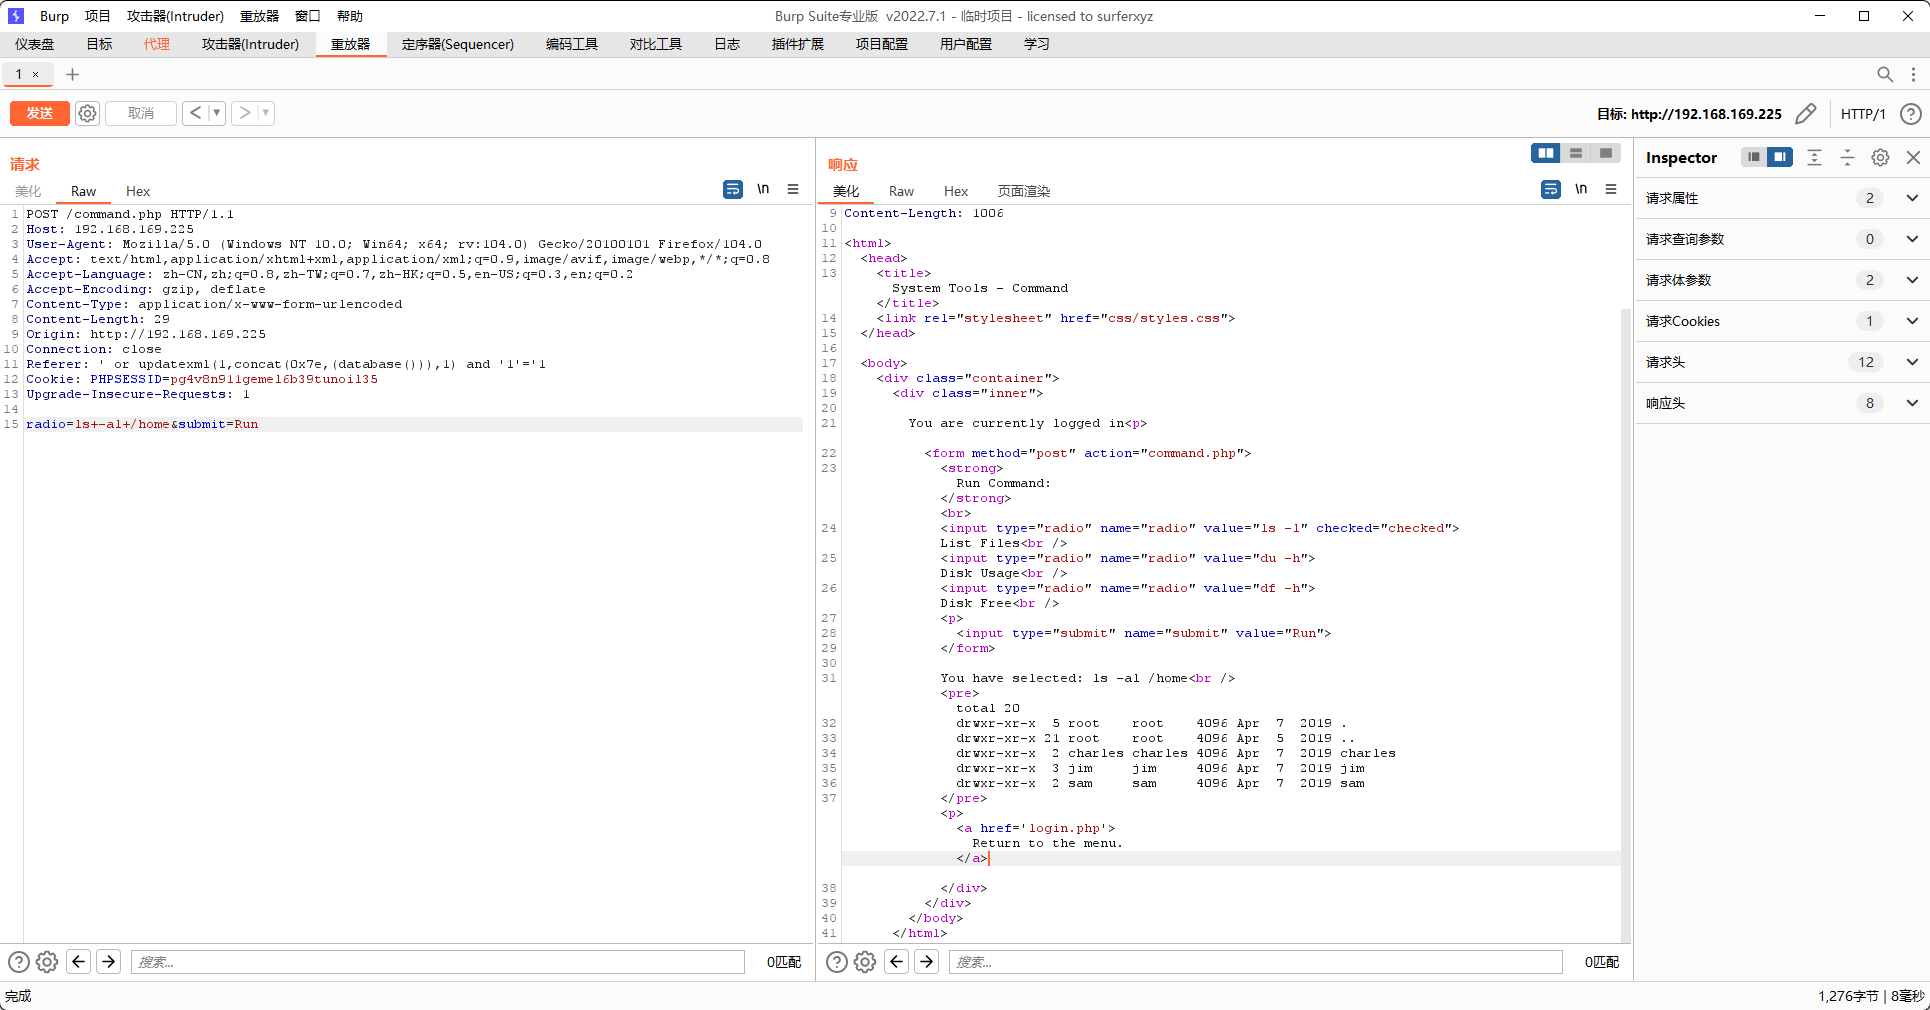The image size is (1930, 1010).
Task: Open the 插件扩展 extensions tab
Action: pos(798,44)
